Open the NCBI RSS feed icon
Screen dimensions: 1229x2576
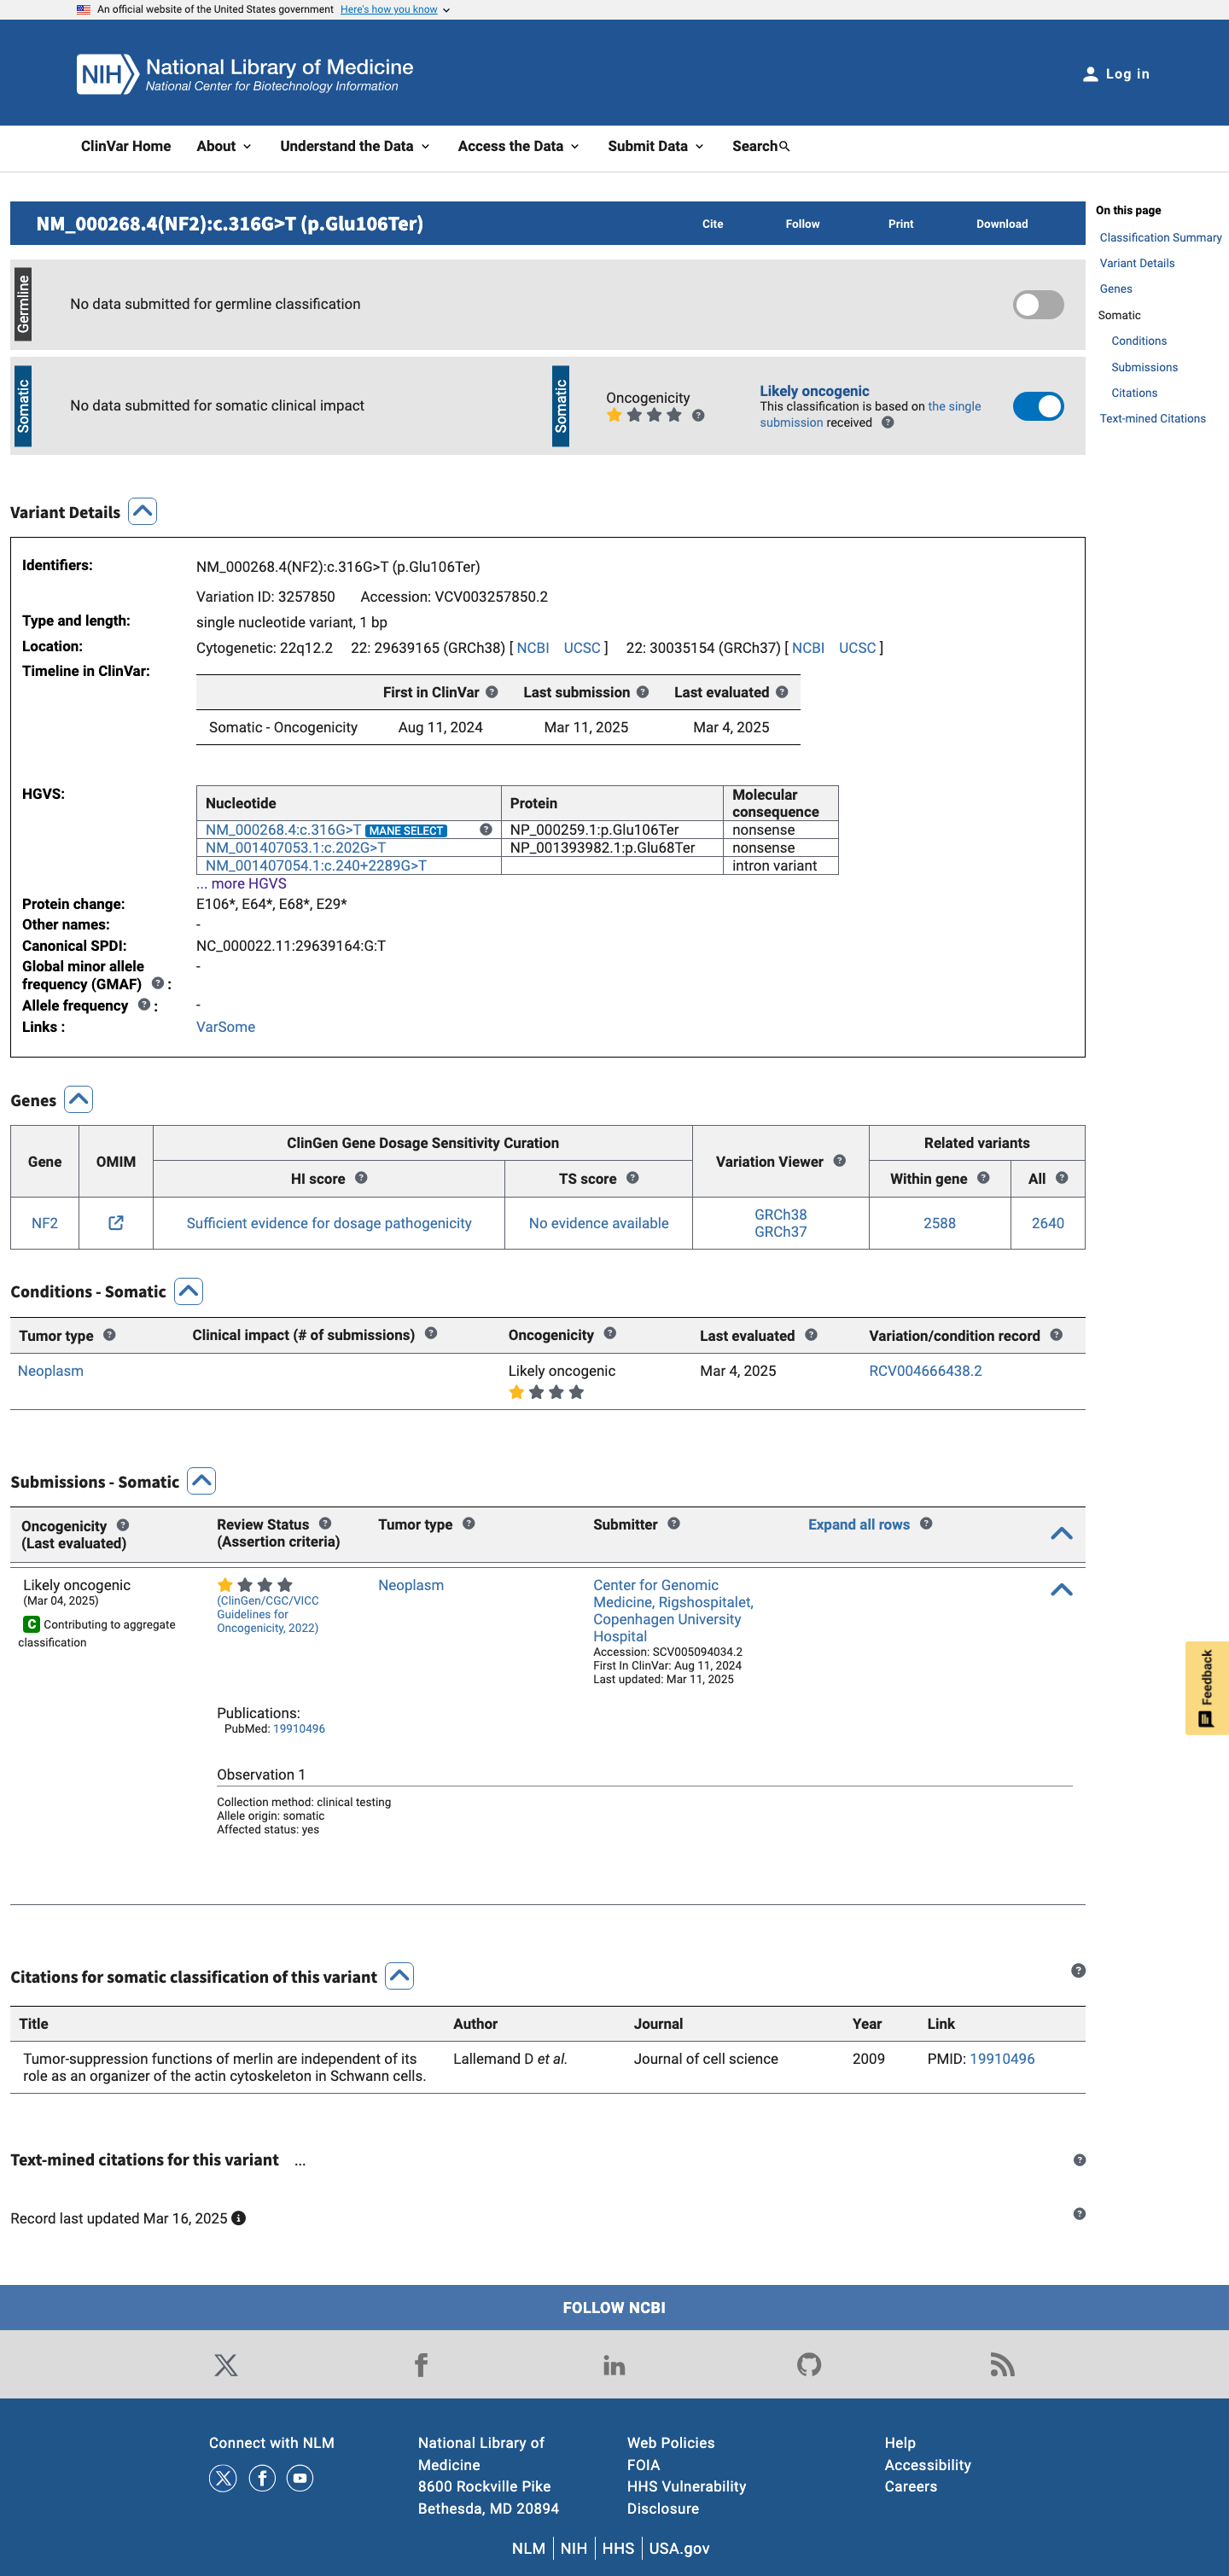[1002, 2365]
